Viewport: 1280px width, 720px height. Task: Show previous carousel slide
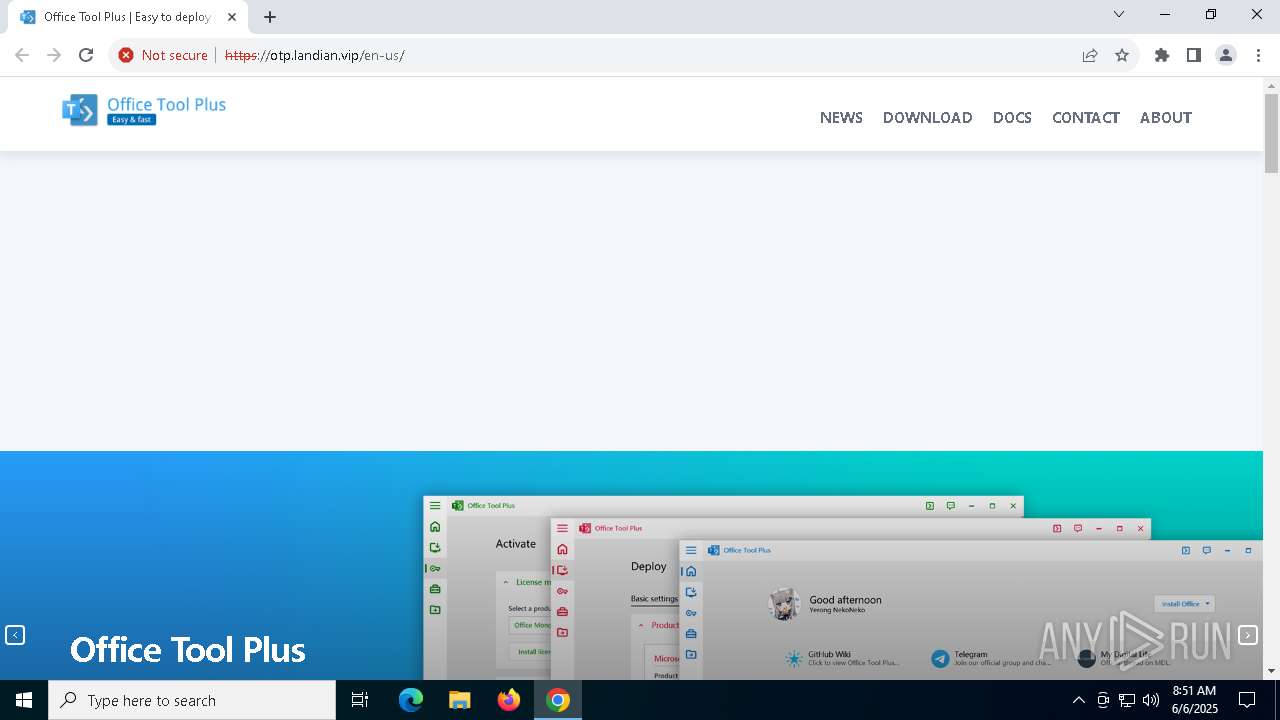point(15,635)
